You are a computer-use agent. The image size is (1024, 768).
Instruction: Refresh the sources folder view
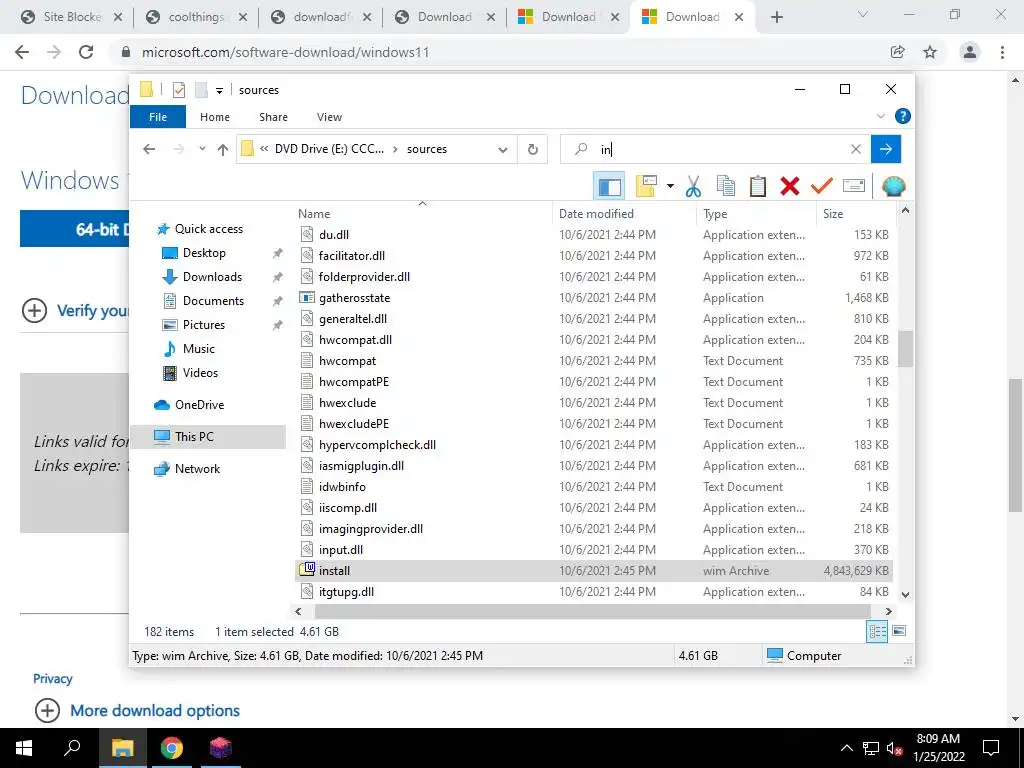pyautogui.click(x=533, y=150)
